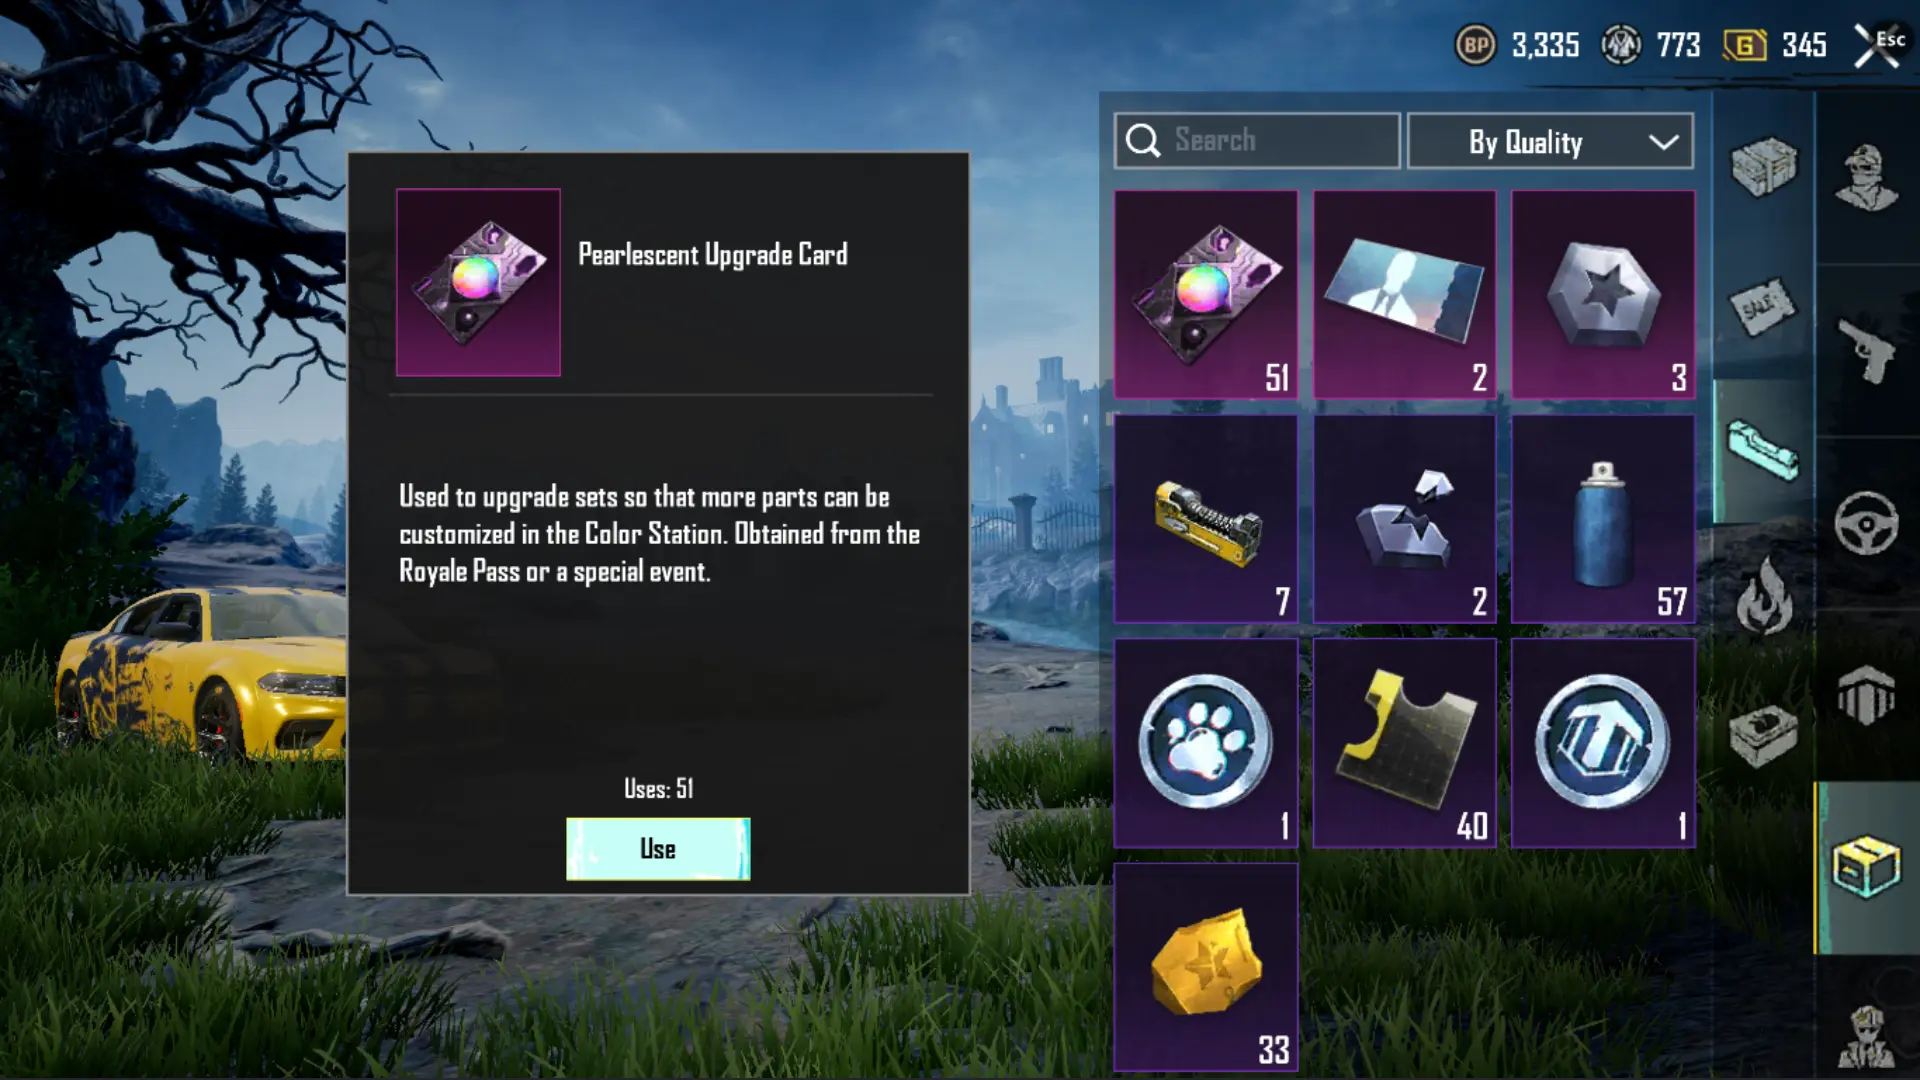
Task: Select the Pearlescent Upgrade Card item in grid
Action: point(1206,295)
